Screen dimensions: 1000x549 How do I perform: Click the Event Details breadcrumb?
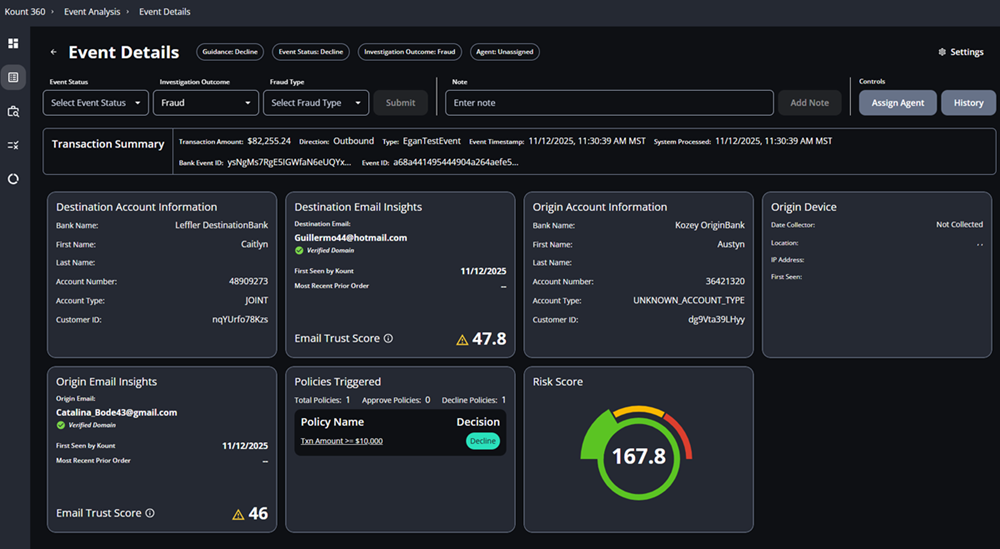tap(165, 11)
